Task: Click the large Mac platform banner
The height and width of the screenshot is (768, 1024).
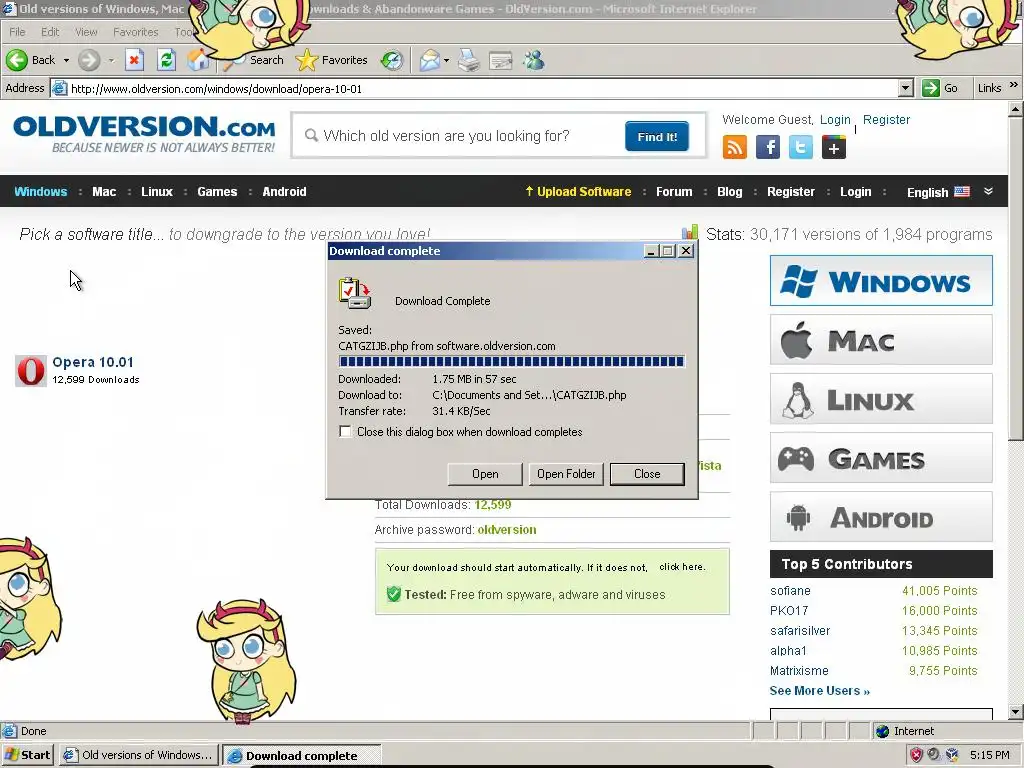Action: coord(881,340)
